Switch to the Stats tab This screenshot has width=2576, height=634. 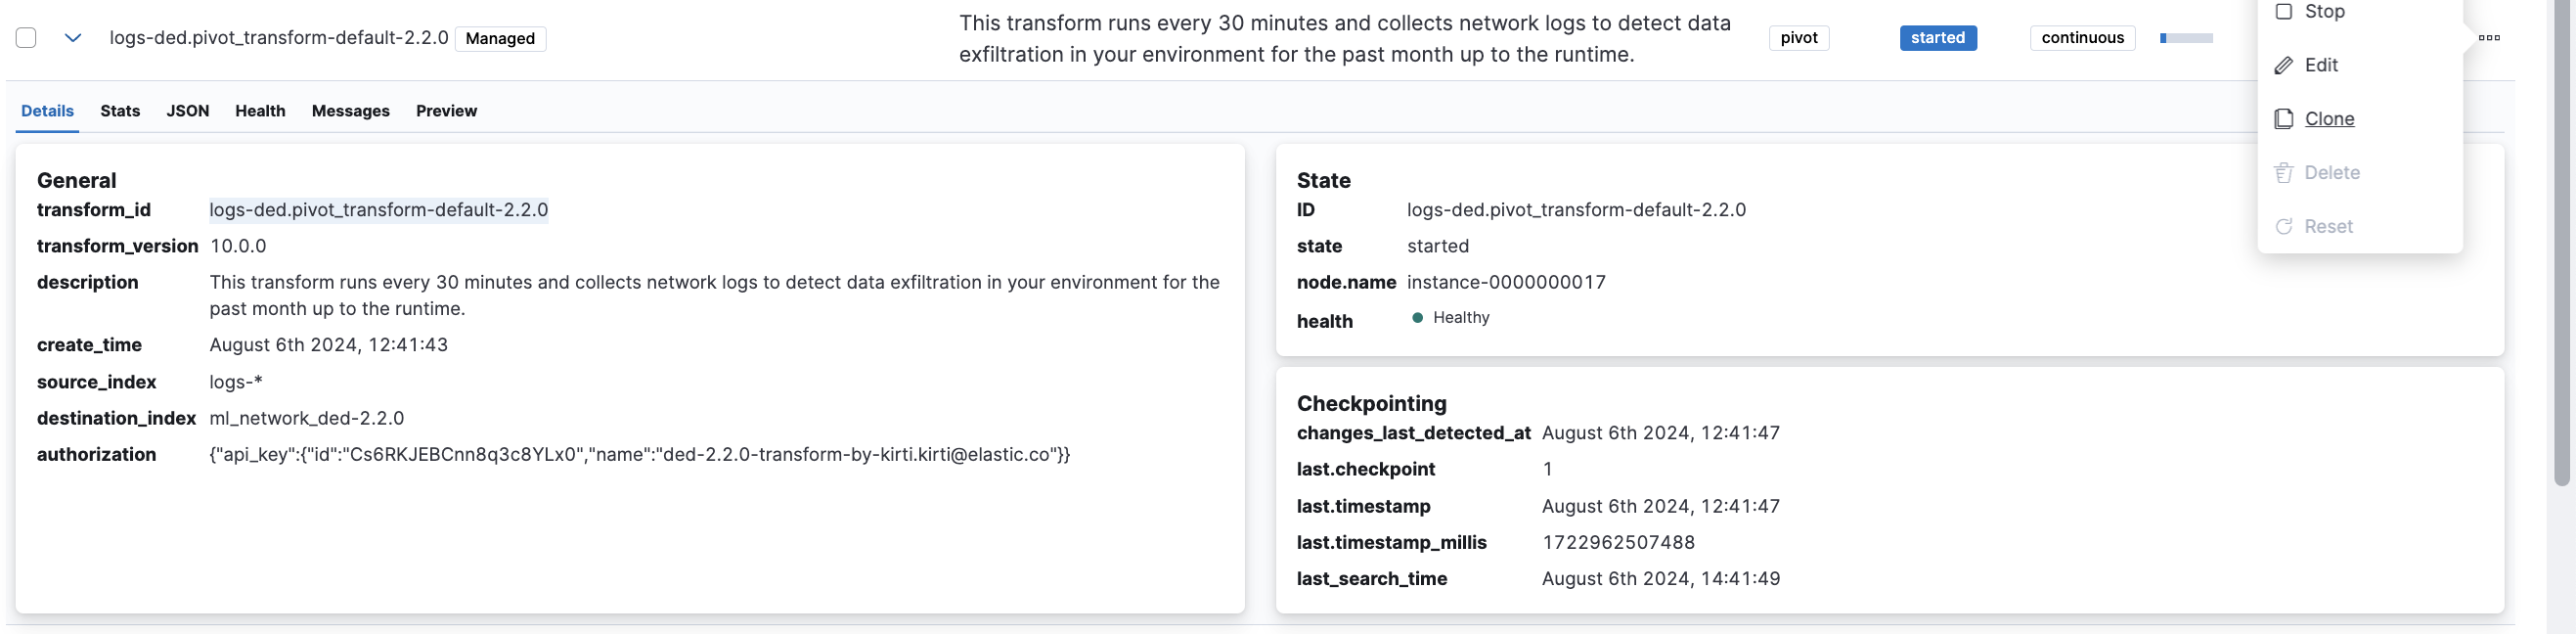click(120, 111)
